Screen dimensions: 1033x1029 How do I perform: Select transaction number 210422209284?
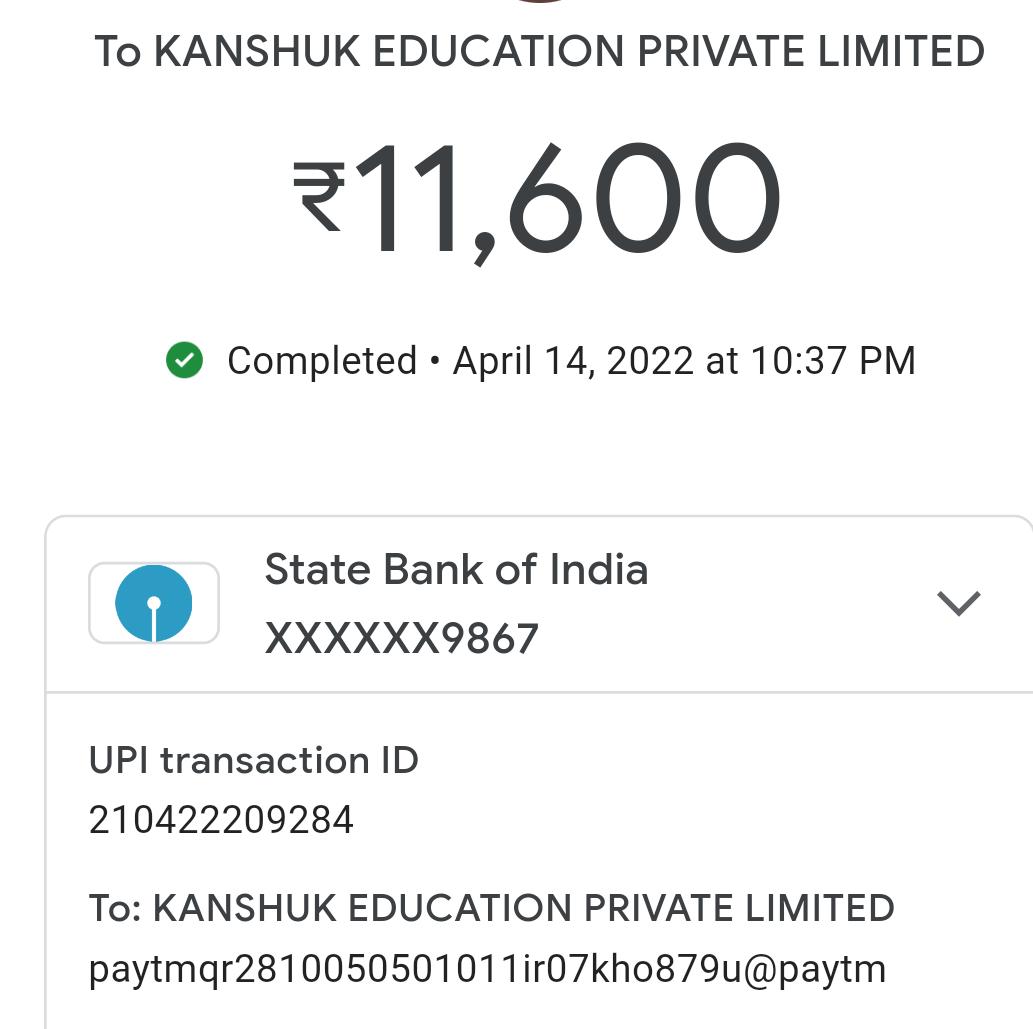pyautogui.click(x=221, y=820)
